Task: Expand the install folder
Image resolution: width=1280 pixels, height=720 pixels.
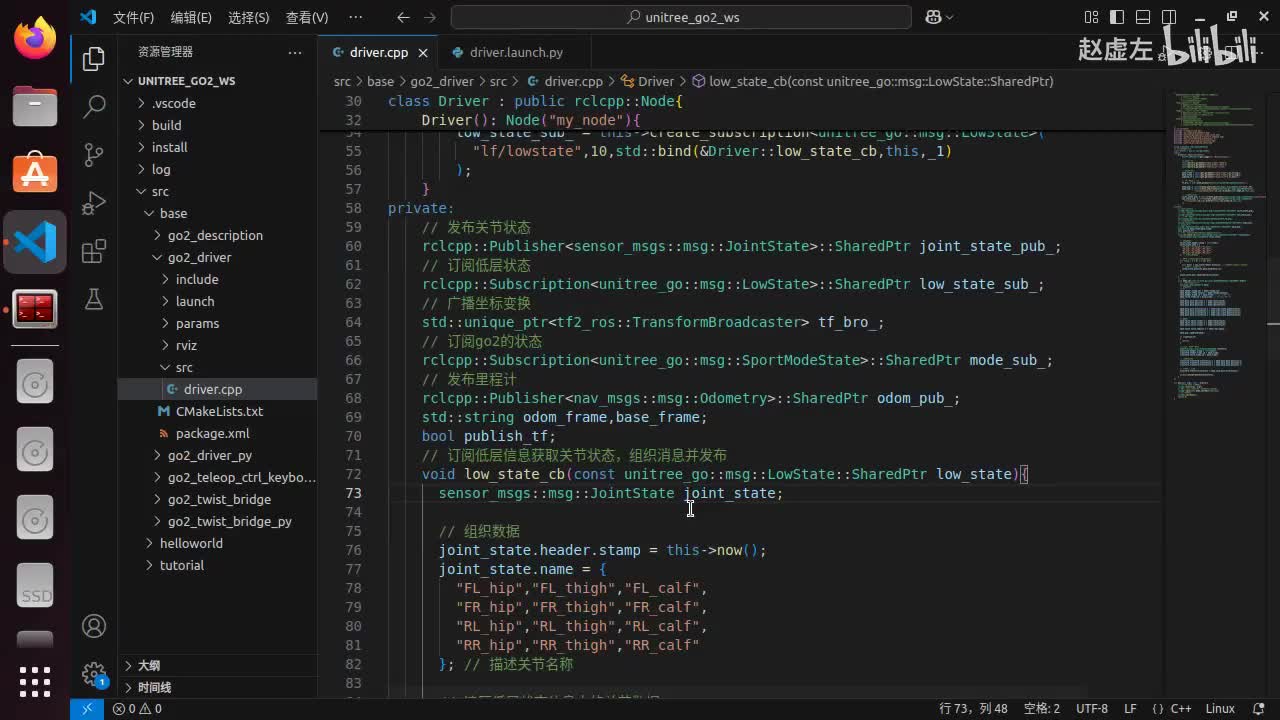Action: pyautogui.click(x=218, y=147)
